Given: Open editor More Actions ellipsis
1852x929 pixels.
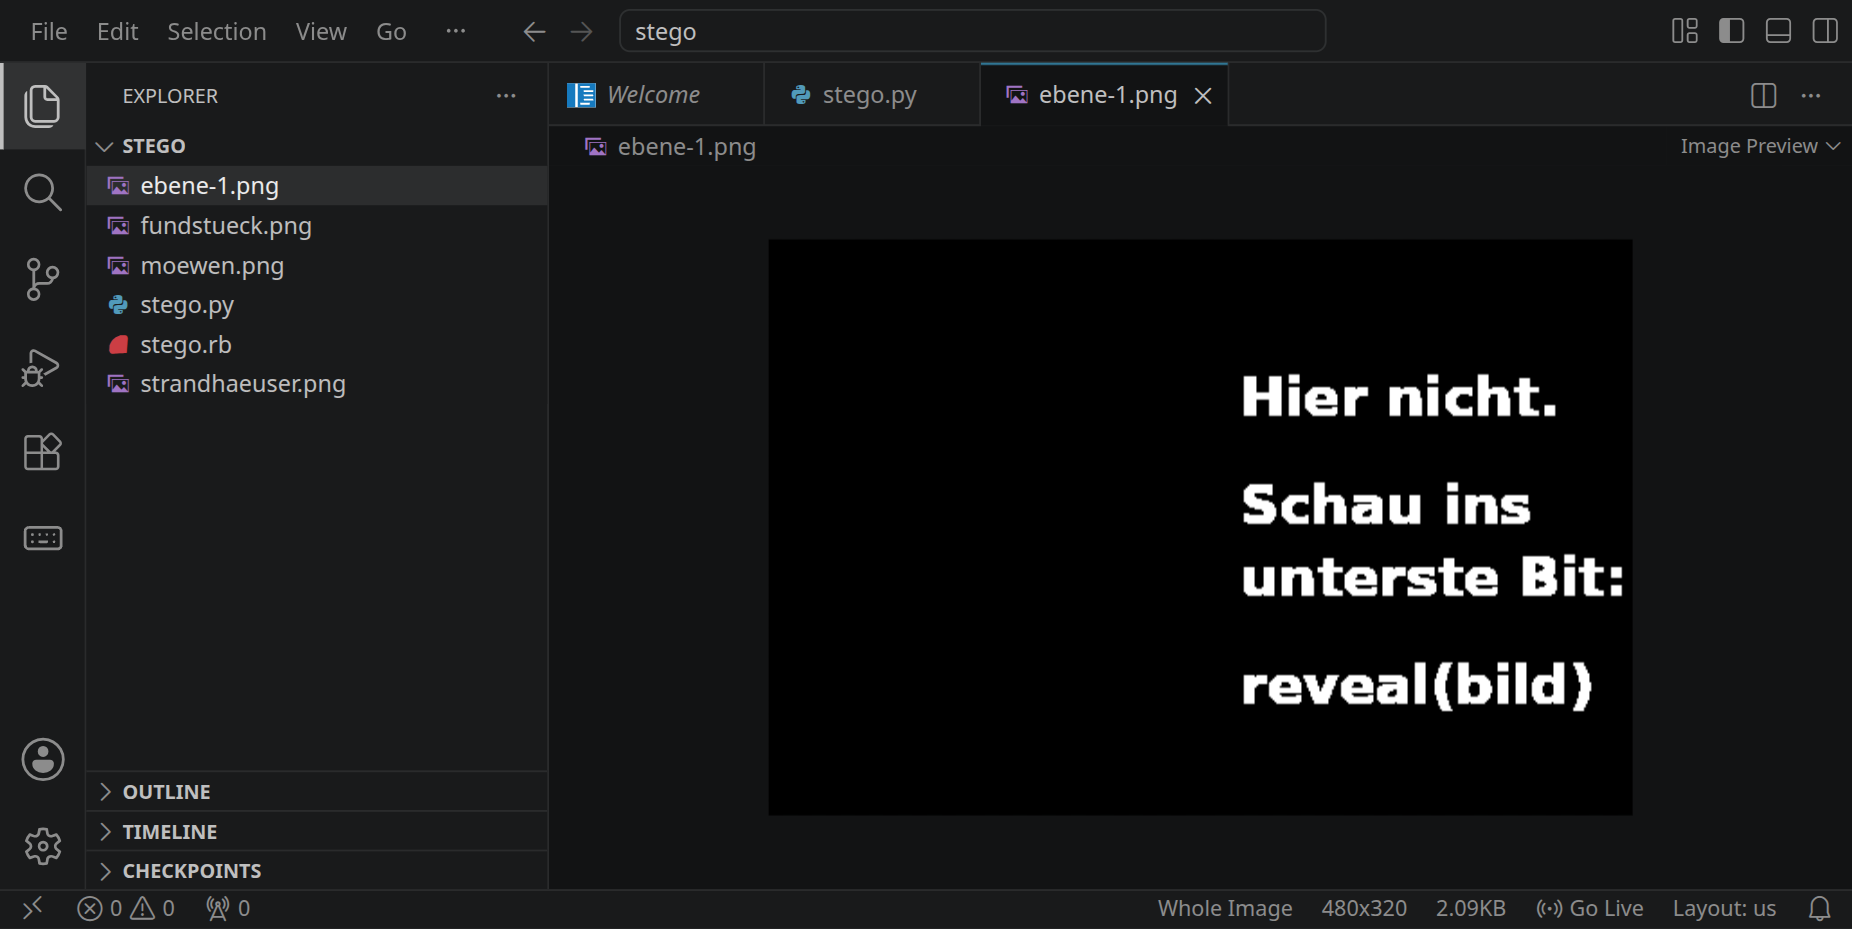Looking at the screenshot, I should pyautogui.click(x=1811, y=95).
